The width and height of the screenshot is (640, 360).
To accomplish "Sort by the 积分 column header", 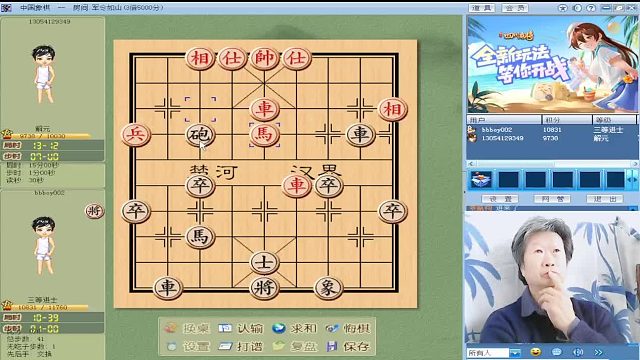I will pyautogui.click(x=567, y=120).
